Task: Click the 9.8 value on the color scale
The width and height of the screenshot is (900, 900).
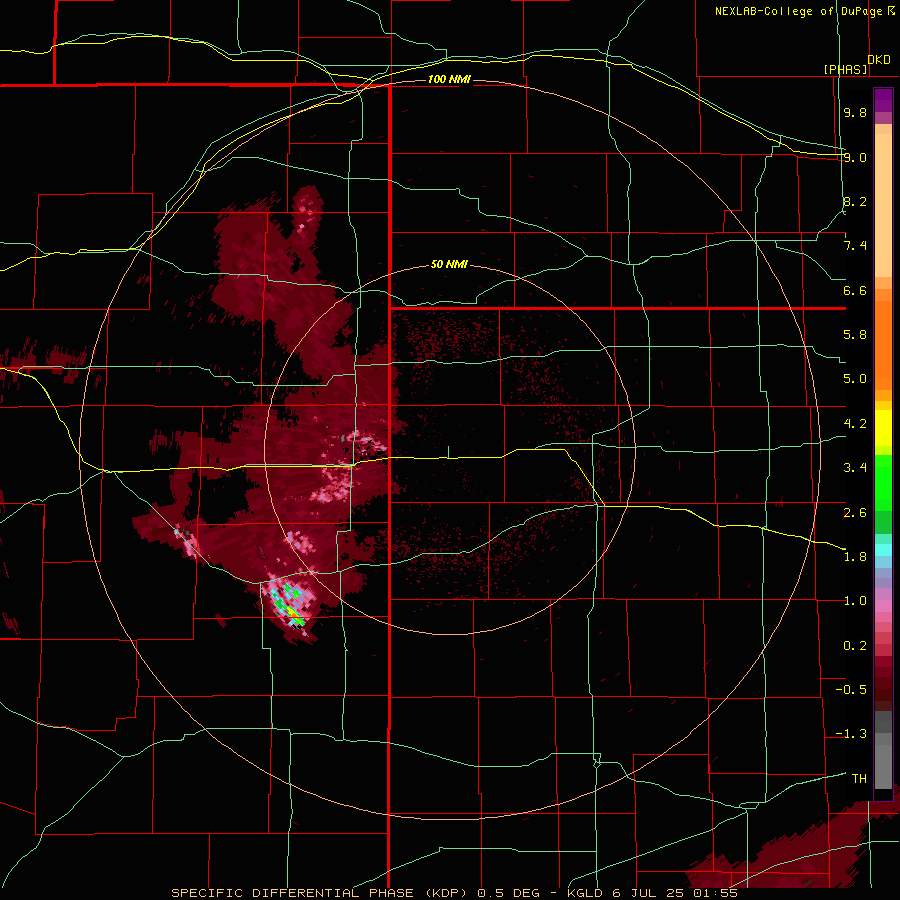Action: [x=855, y=112]
